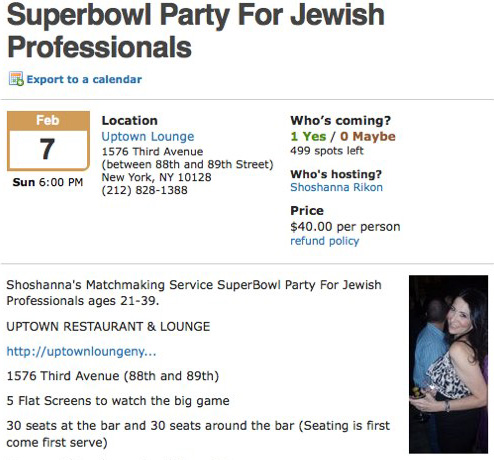Open the Export to a calendar link
The image size is (494, 460).
[84, 79]
